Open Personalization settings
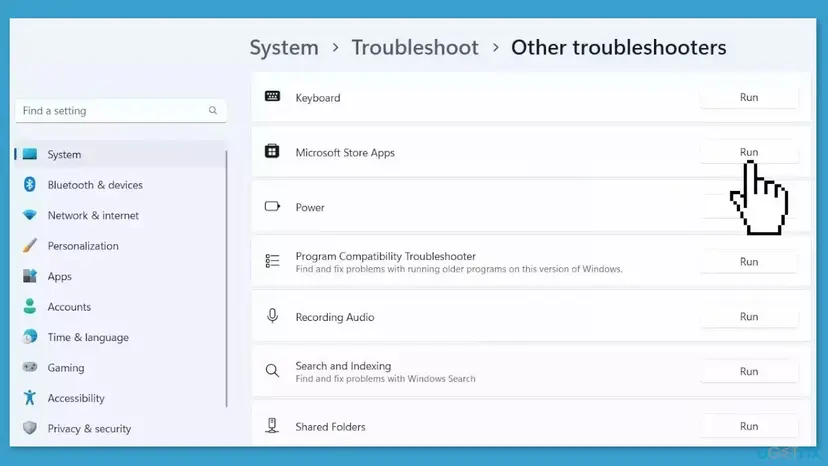Image resolution: width=828 pixels, height=466 pixels. pyautogui.click(x=120, y=246)
